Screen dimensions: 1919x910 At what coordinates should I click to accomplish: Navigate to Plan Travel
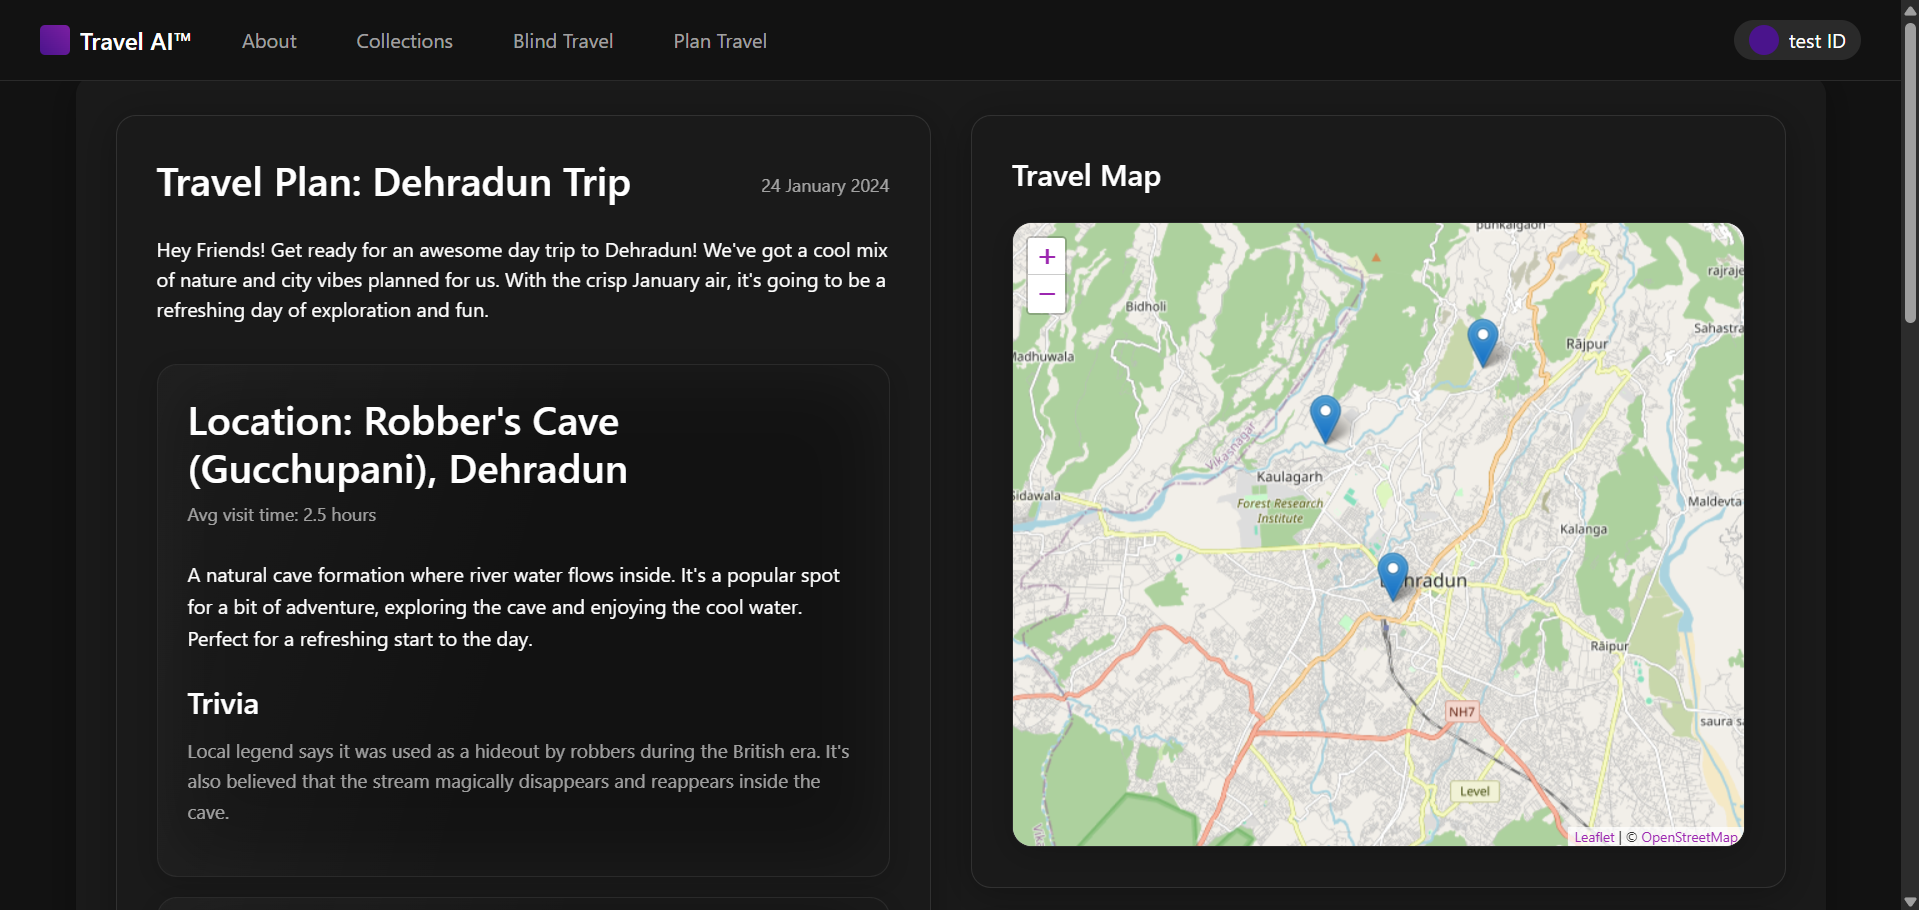[x=720, y=41]
